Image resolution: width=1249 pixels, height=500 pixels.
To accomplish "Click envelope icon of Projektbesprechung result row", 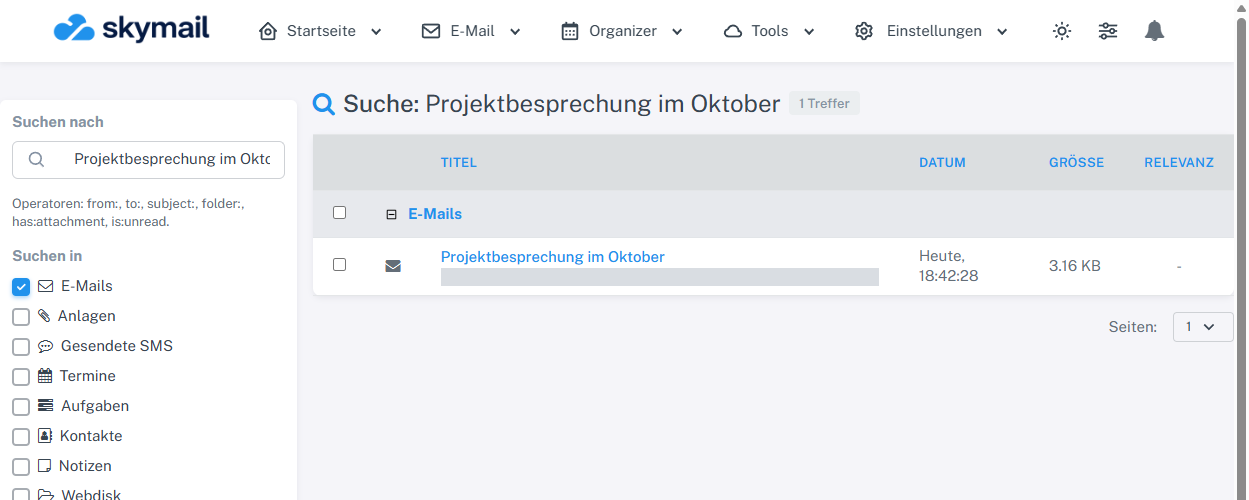I will click(393, 266).
